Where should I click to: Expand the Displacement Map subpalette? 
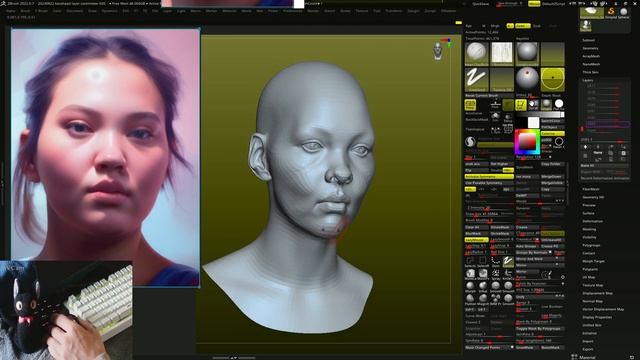(x=597, y=293)
